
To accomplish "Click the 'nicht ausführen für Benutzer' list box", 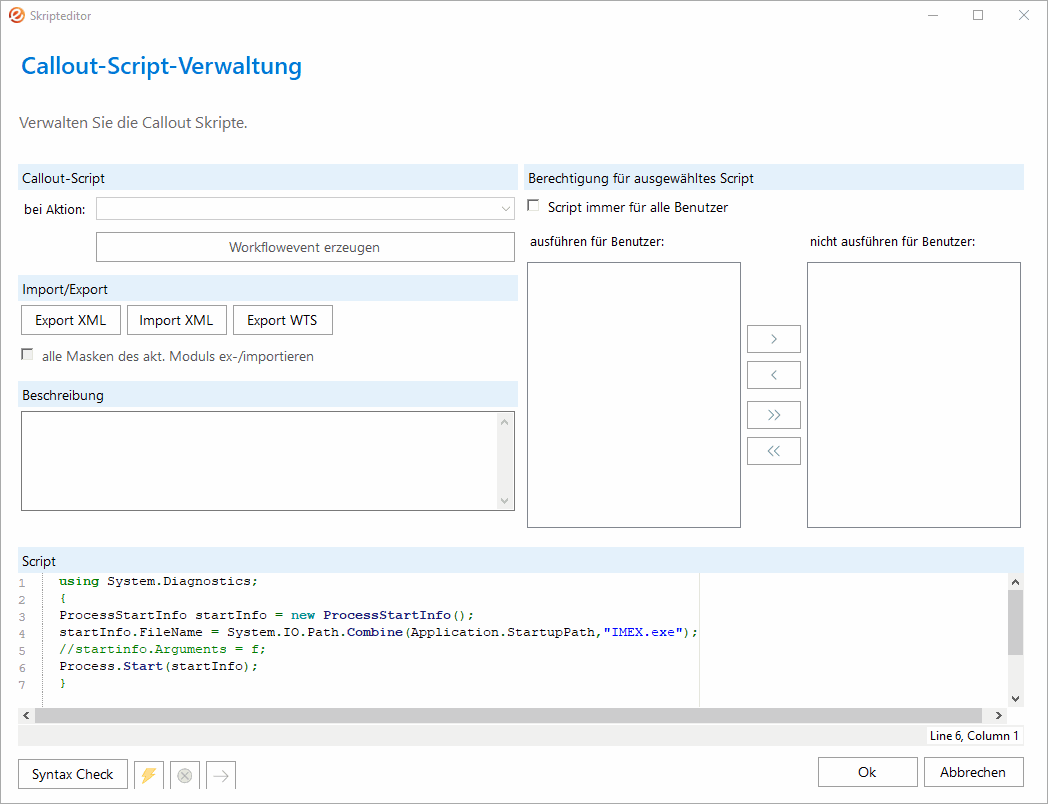I will pyautogui.click(x=914, y=395).
